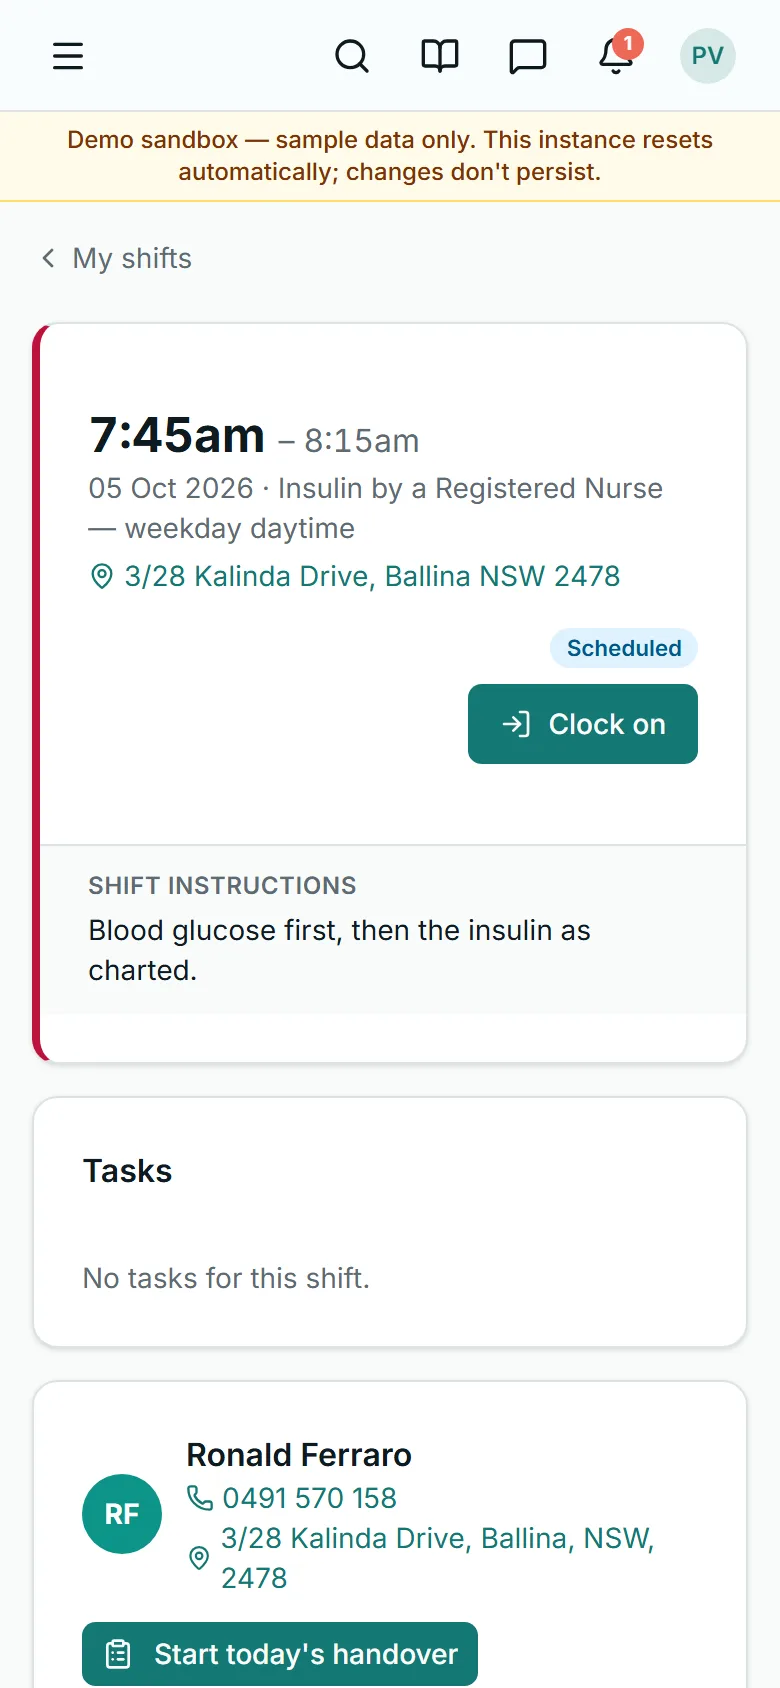This screenshot has height=1688, width=780.
Task: Open the book knowledge base icon
Action: click(440, 56)
